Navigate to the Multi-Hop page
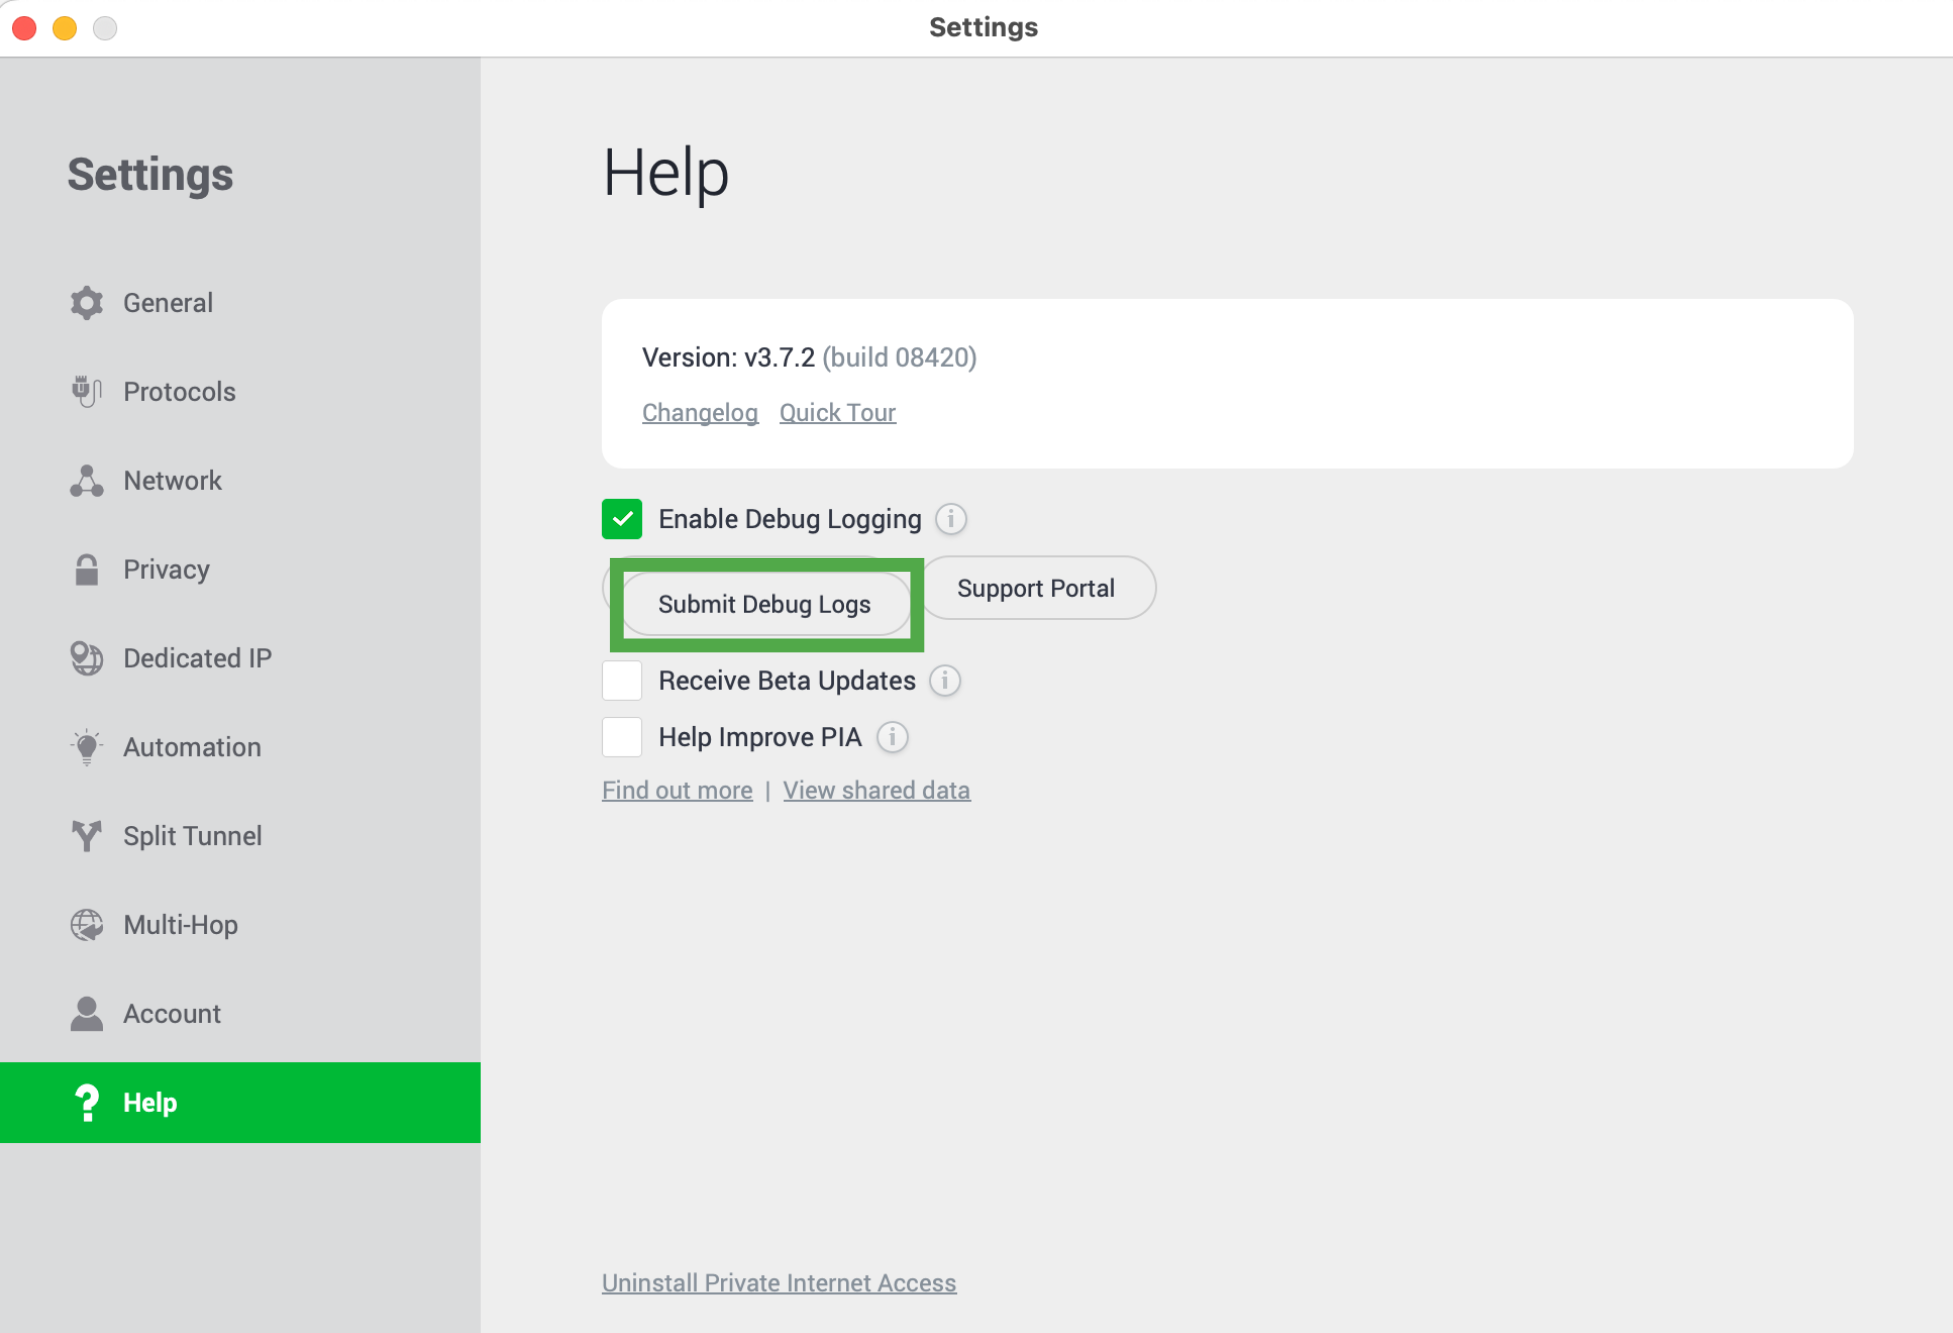The image size is (1953, 1333). (x=240, y=925)
